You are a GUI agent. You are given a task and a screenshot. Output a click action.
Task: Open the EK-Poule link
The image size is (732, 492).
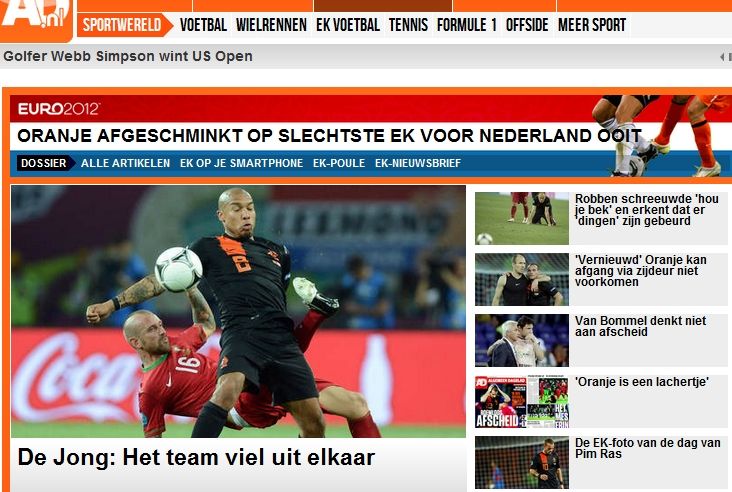pos(339,163)
